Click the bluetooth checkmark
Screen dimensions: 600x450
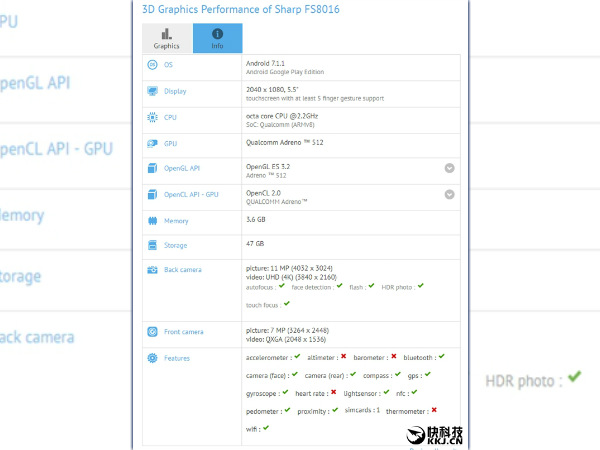click(442, 356)
